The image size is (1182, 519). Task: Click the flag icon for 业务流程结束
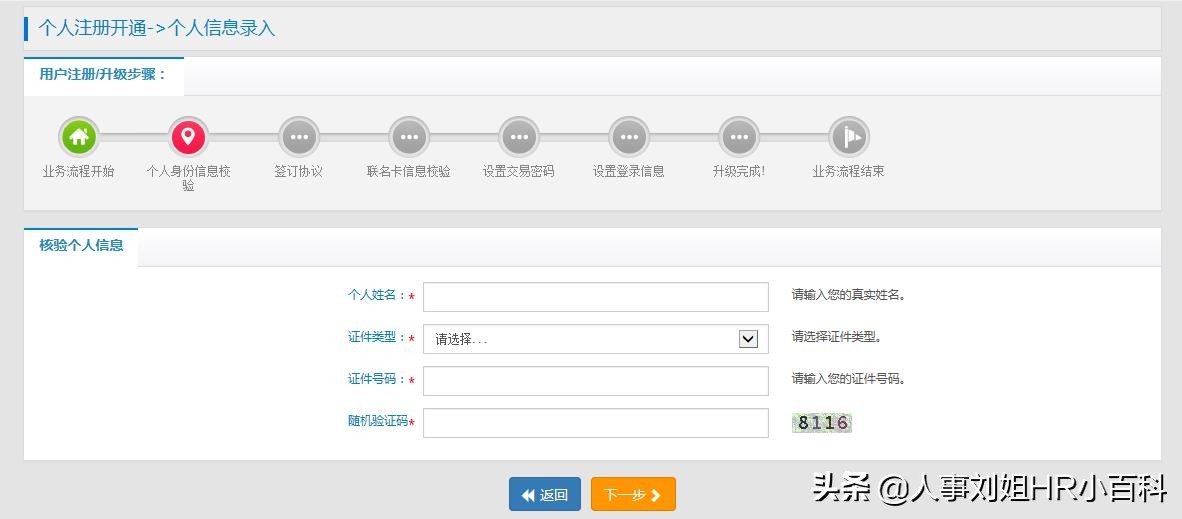click(x=849, y=137)
